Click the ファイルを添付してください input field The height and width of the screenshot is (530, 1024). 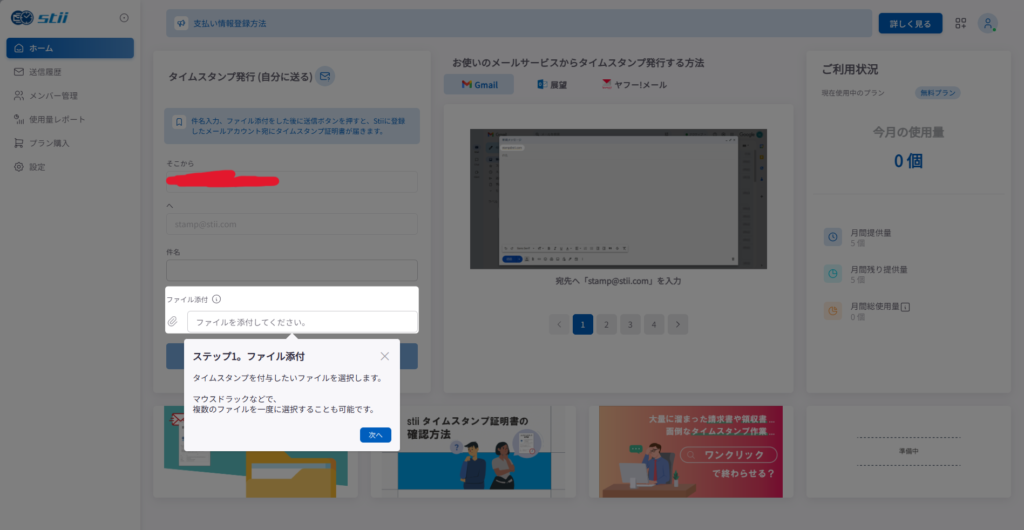tap(302, 322)
